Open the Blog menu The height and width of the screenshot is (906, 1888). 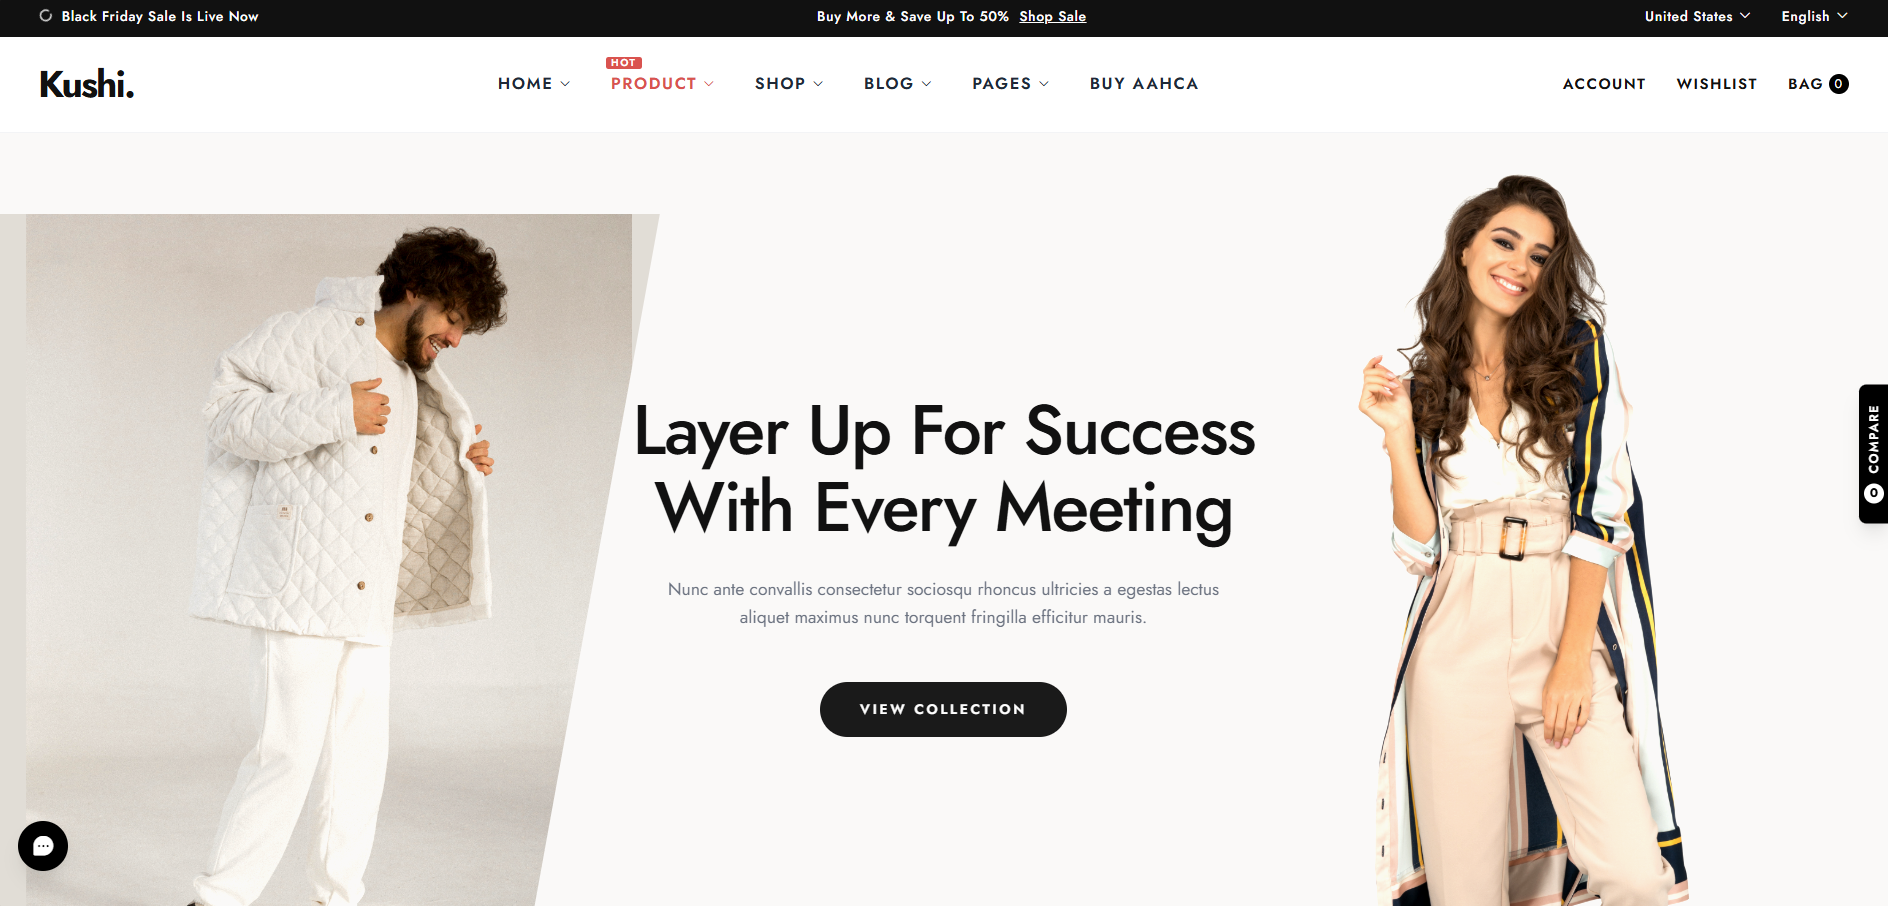(x=898, y=84)
